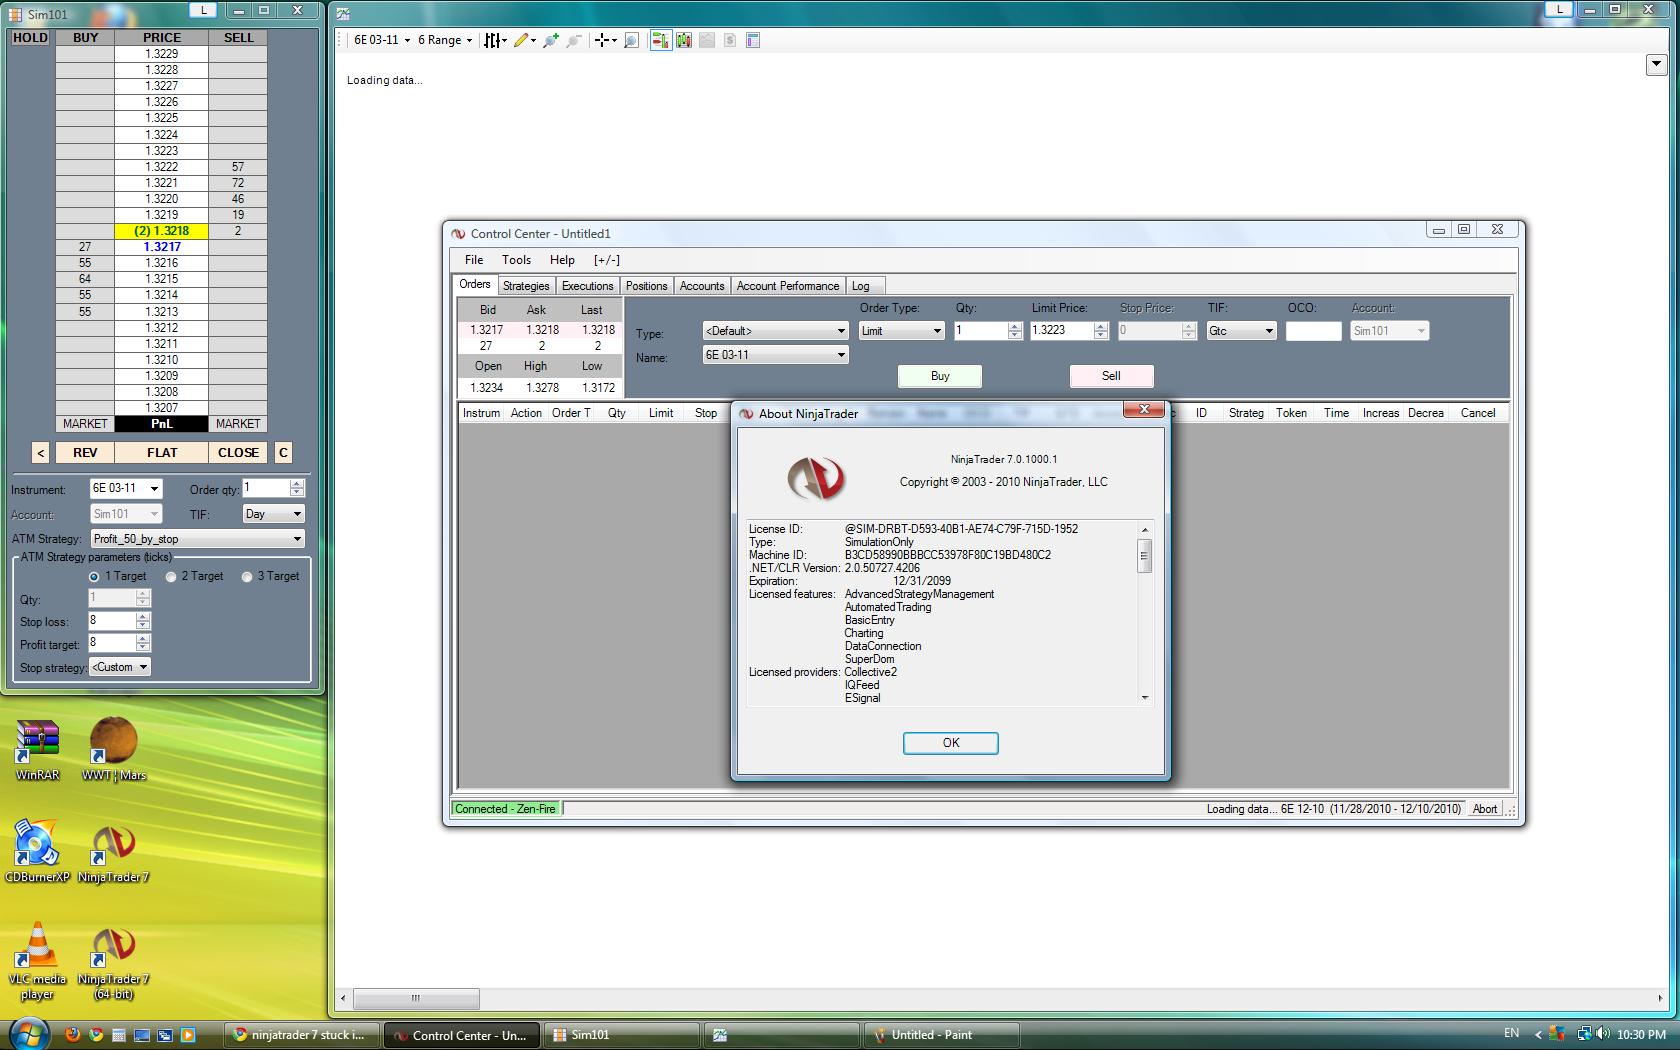Click the Sim101 taskbar button

click(620, 1035)
